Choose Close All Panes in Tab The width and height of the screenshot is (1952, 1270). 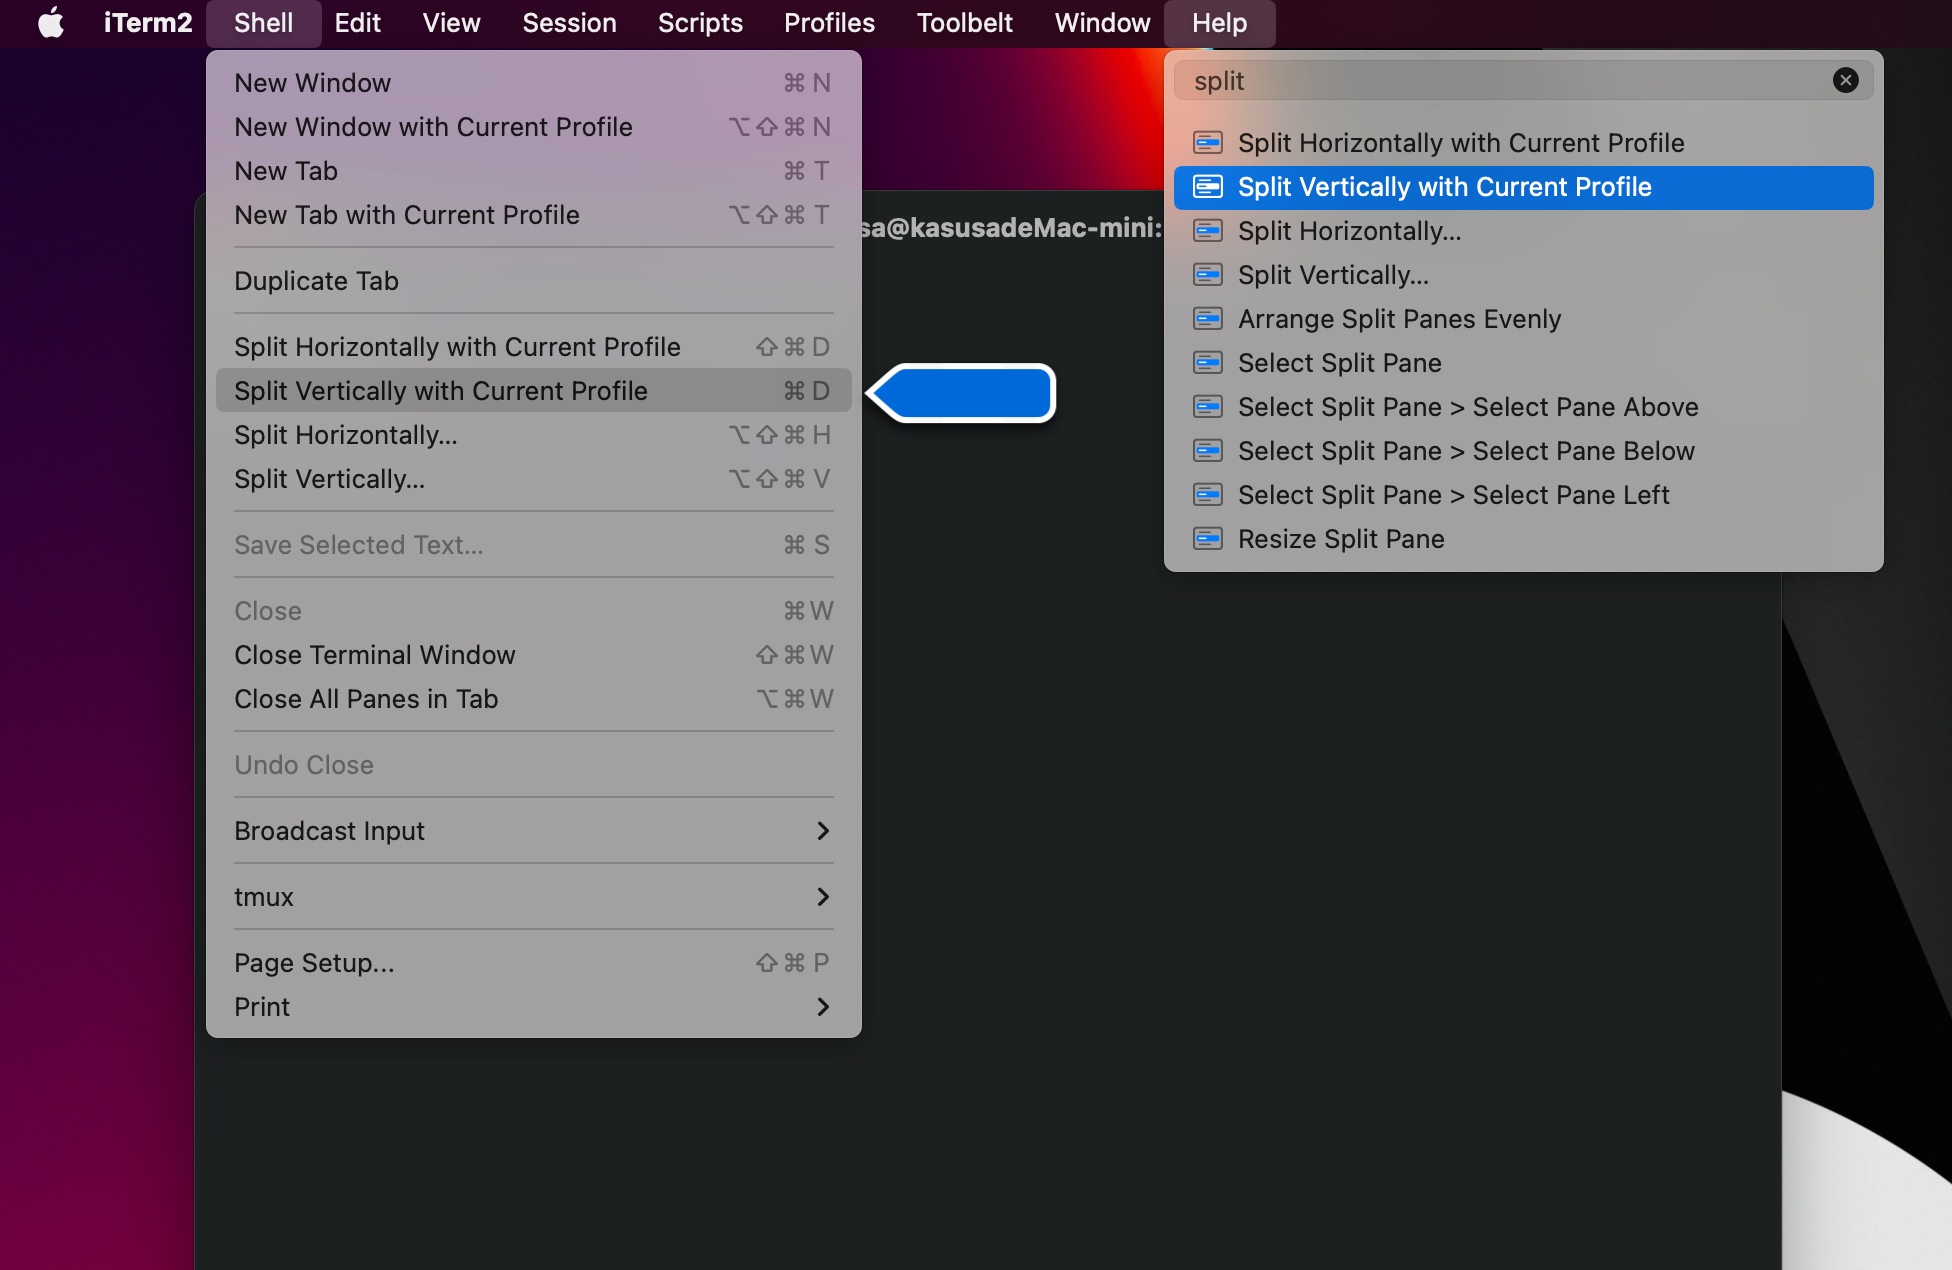click(x=366, y=699)
